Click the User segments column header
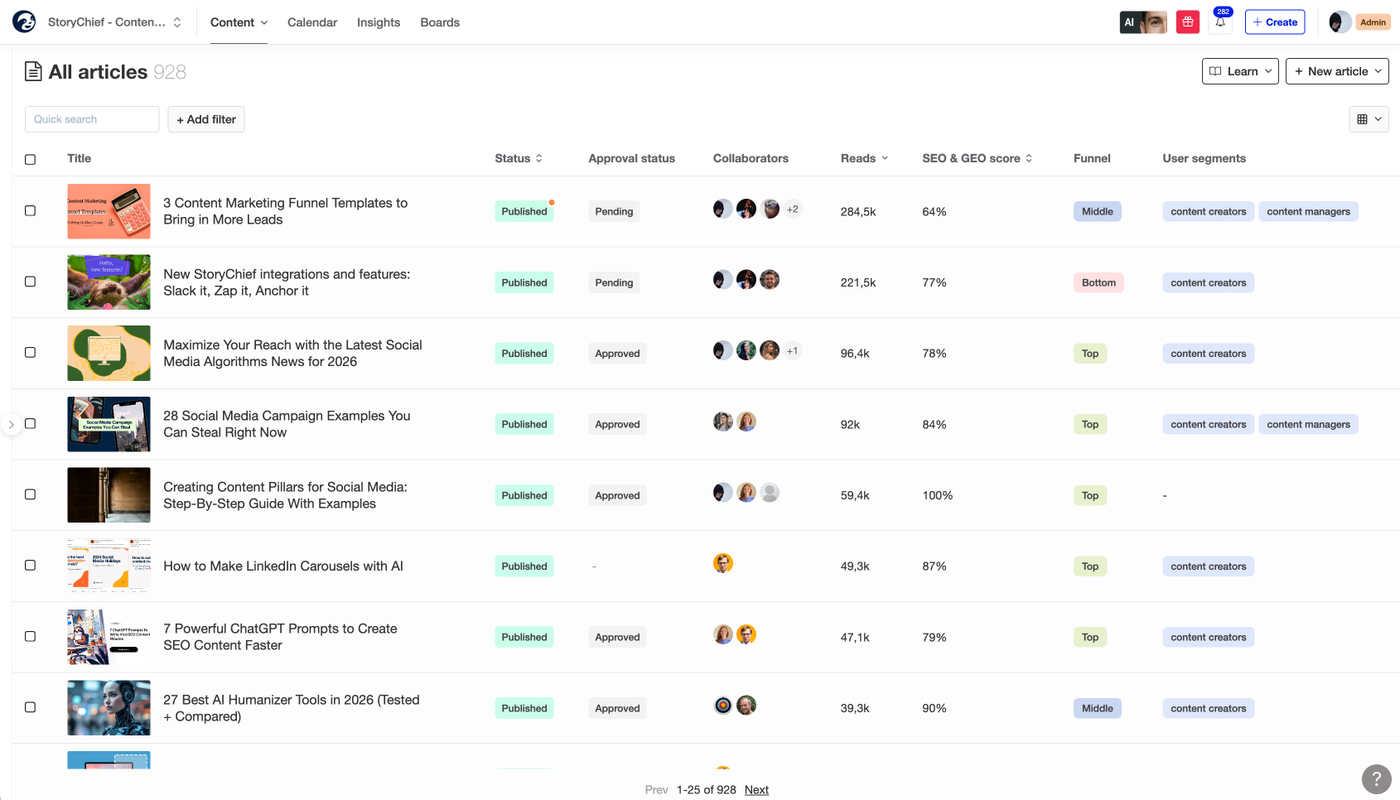Image resolution: width=1400 pixels, height=800 pixels. 1204,158
